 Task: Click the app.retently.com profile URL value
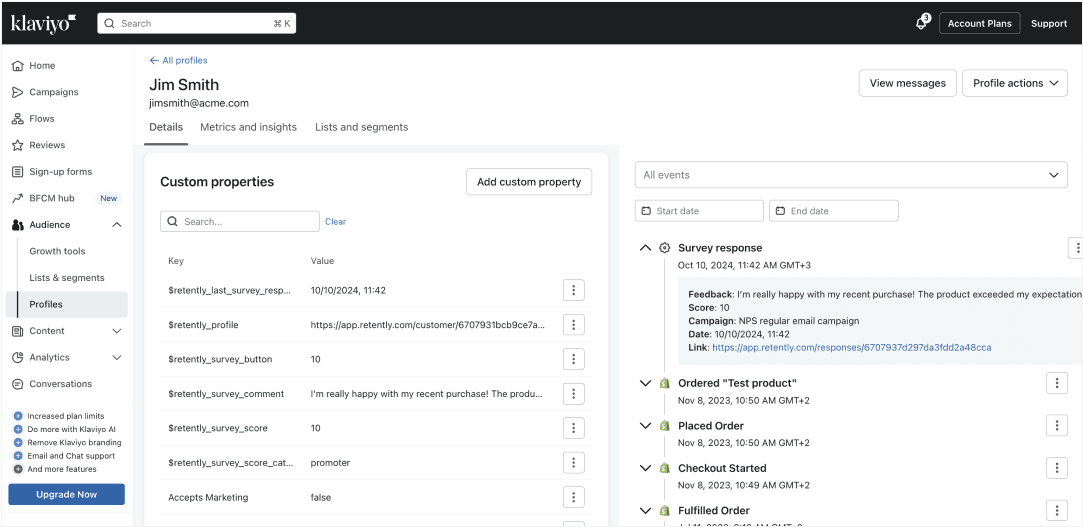pyautogui.click(x=428, y=325)
